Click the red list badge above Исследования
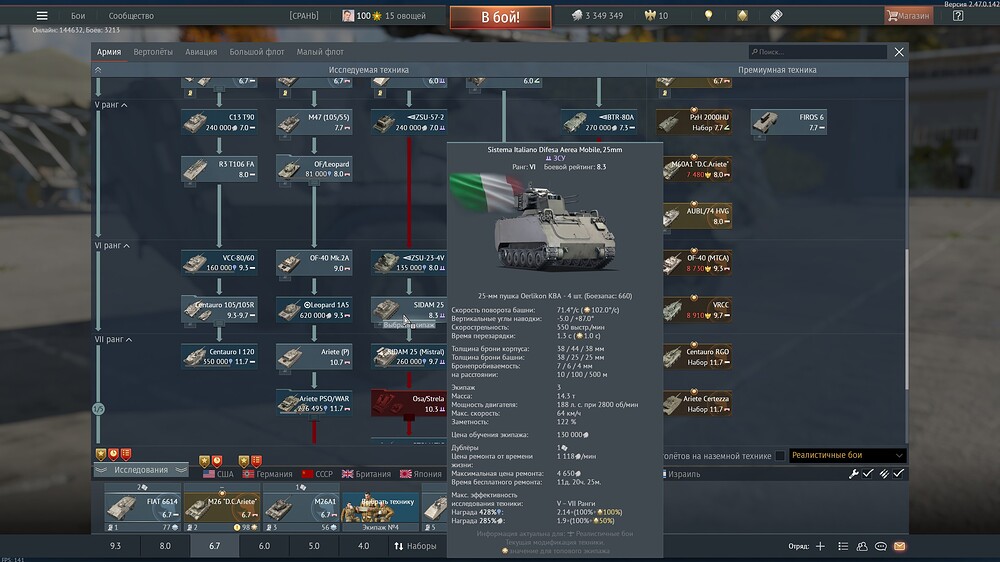Viewport: 1000px width, 562px height. [126, 454]
